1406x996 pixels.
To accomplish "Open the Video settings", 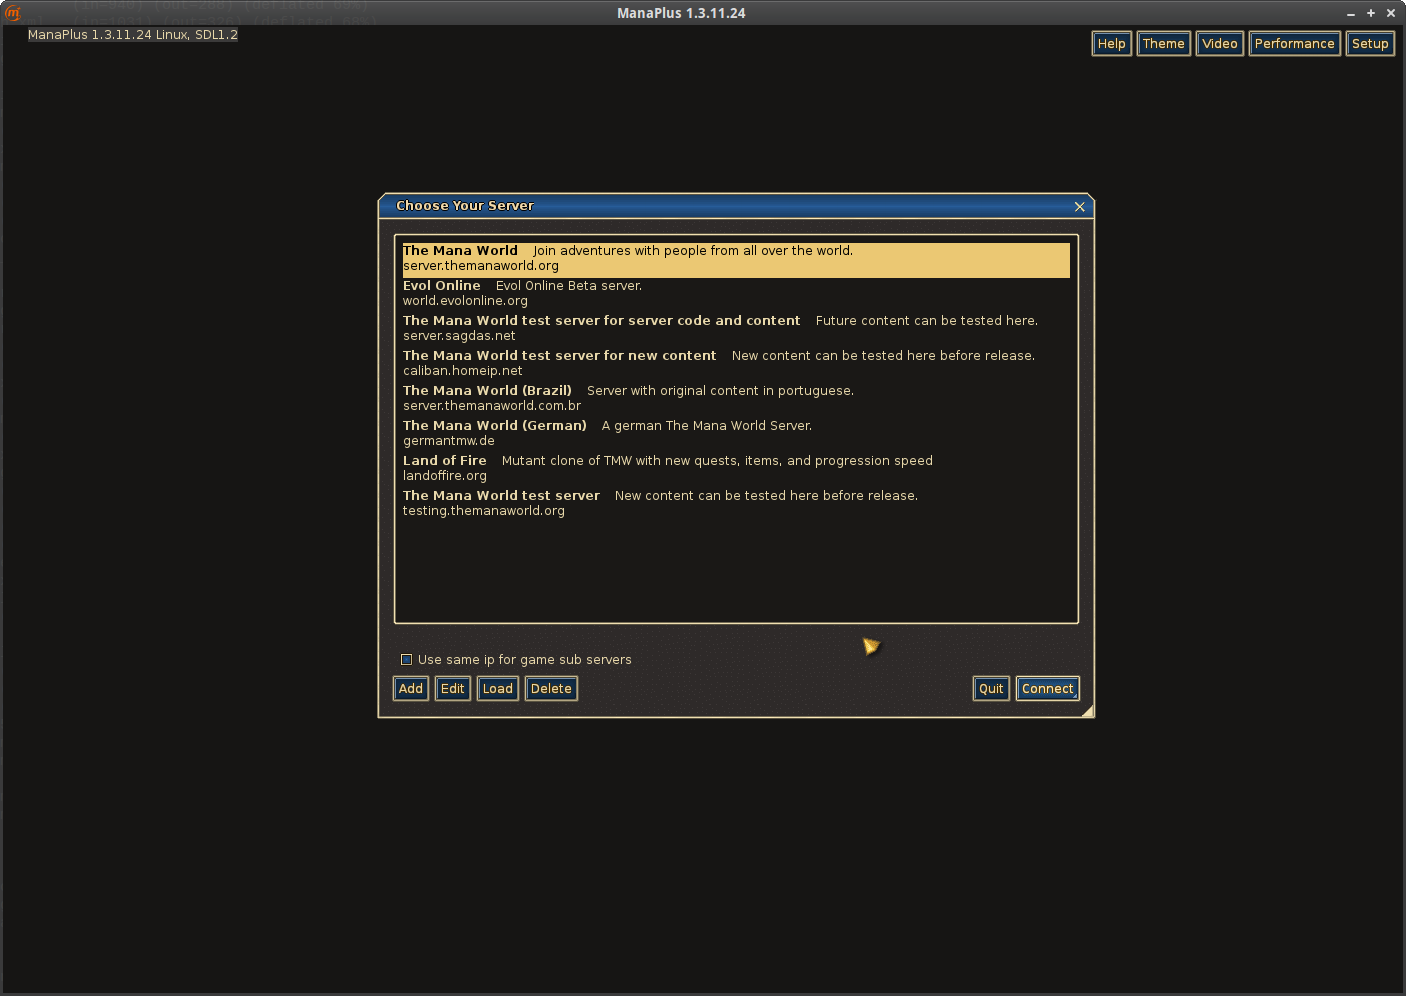I will [x=1220, y=44].
